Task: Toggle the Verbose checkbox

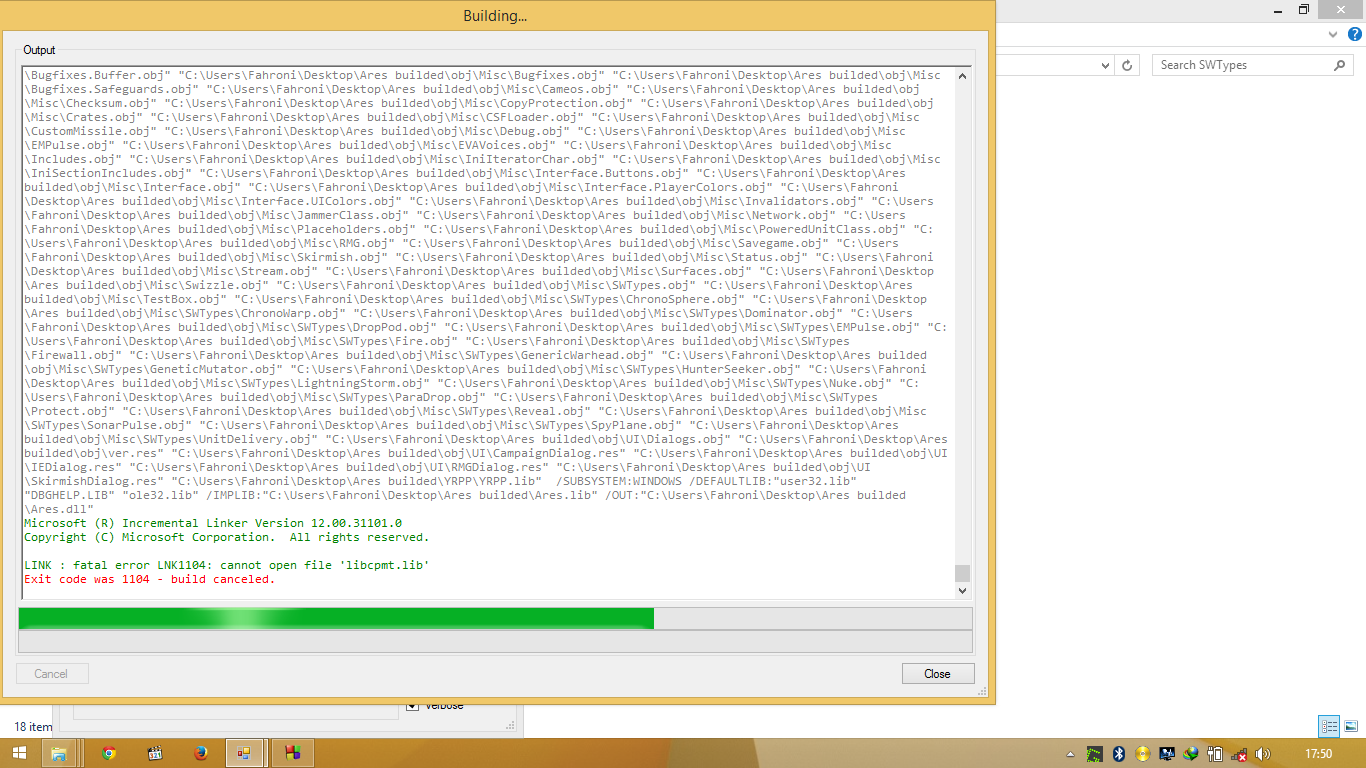Action: pyautogui.click(x=413, y=706)
